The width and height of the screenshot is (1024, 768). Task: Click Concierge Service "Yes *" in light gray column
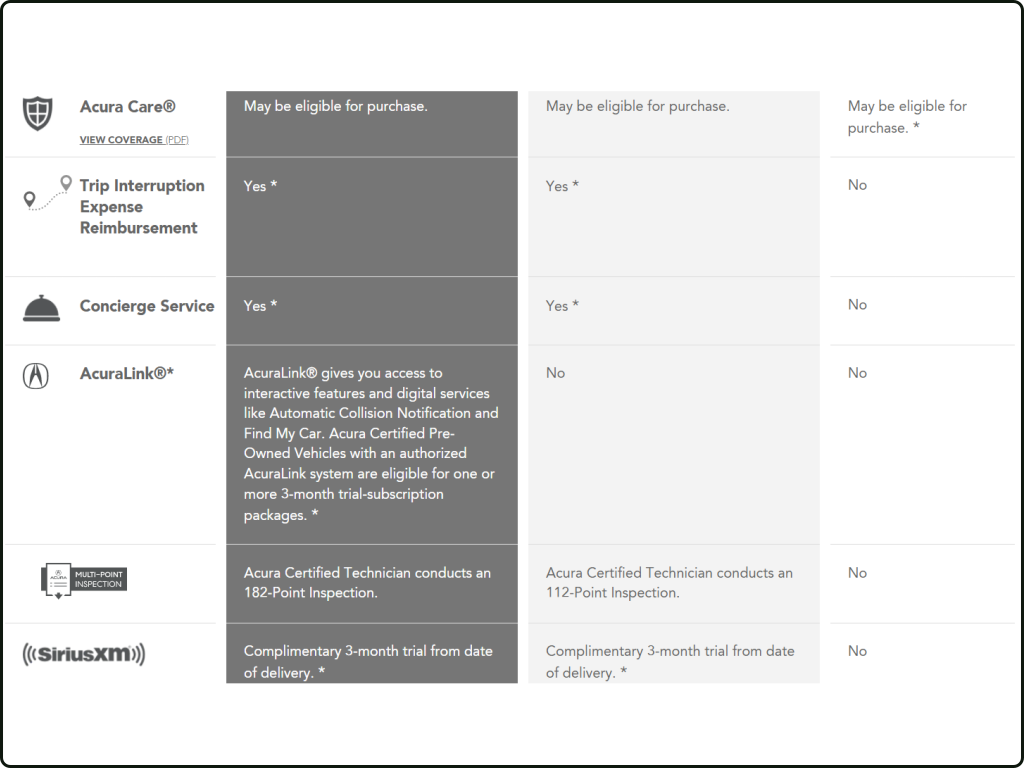point(562,306)
